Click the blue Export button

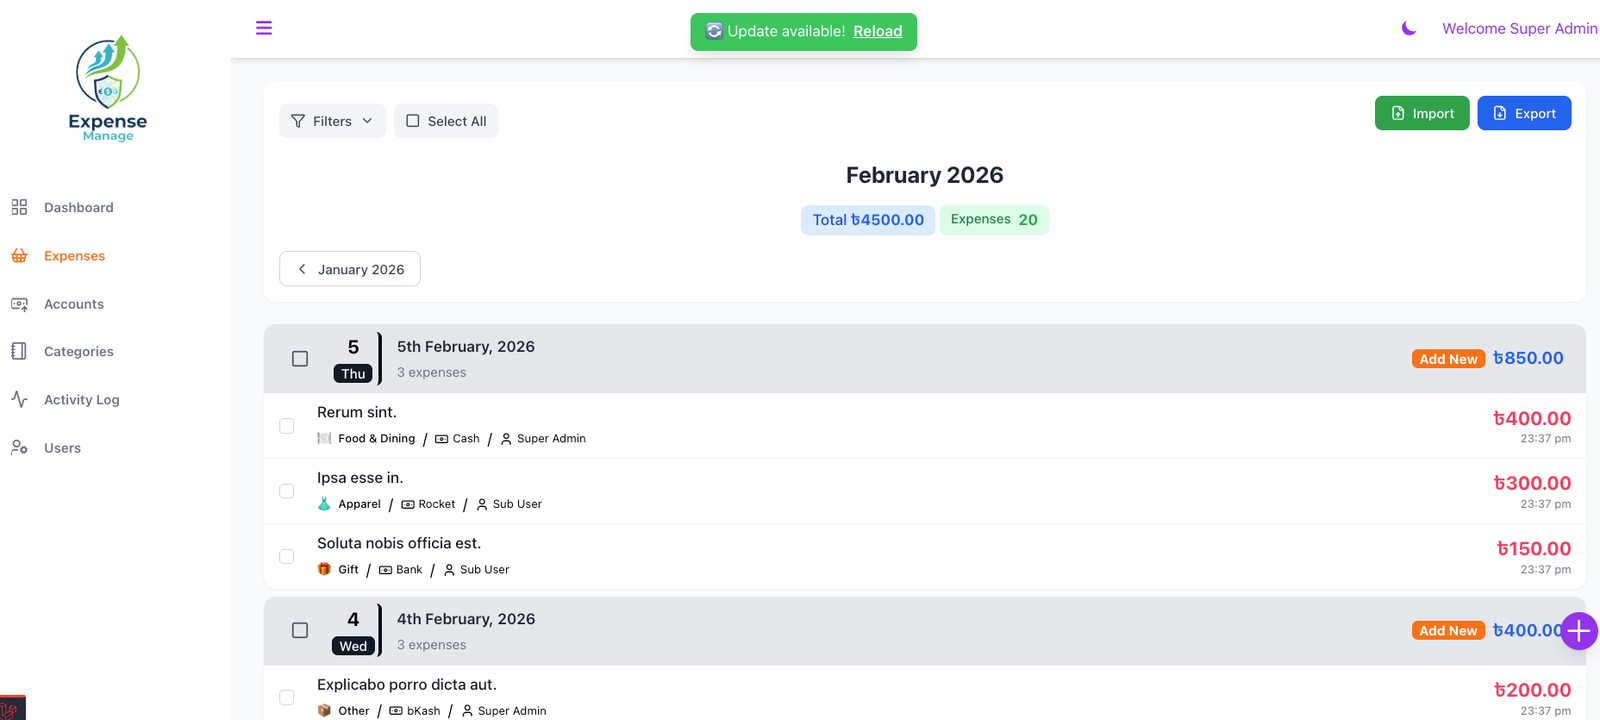[1524, 113]
